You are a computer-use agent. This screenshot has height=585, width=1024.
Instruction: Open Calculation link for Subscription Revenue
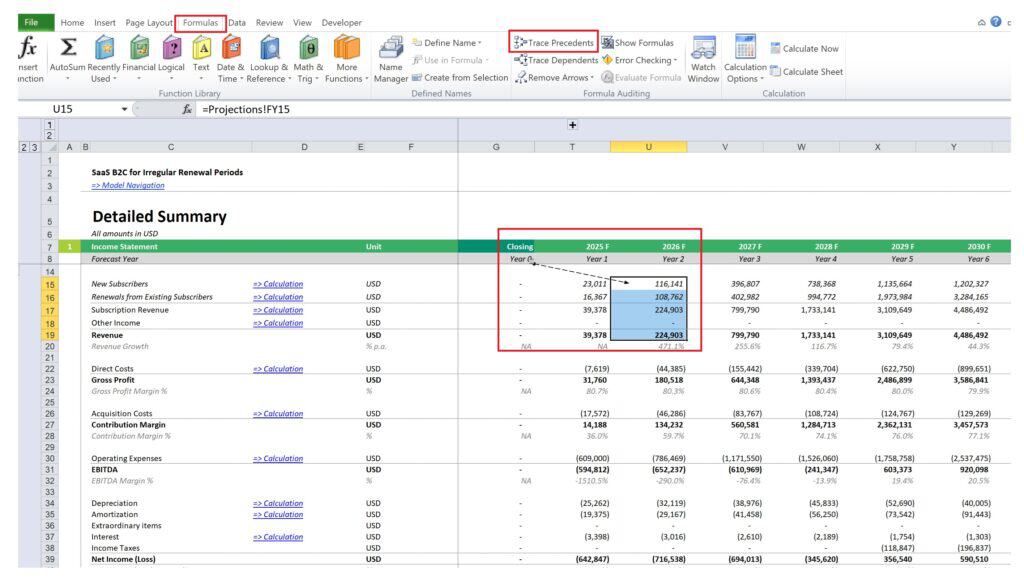coord(278,310)
